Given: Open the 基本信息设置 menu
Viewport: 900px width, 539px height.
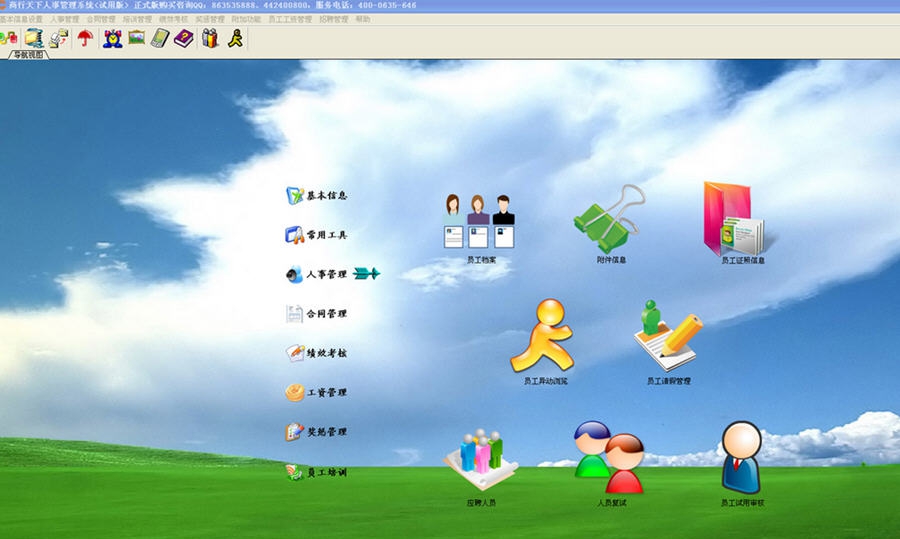Looking at the screenshot, I should [21, 19].
